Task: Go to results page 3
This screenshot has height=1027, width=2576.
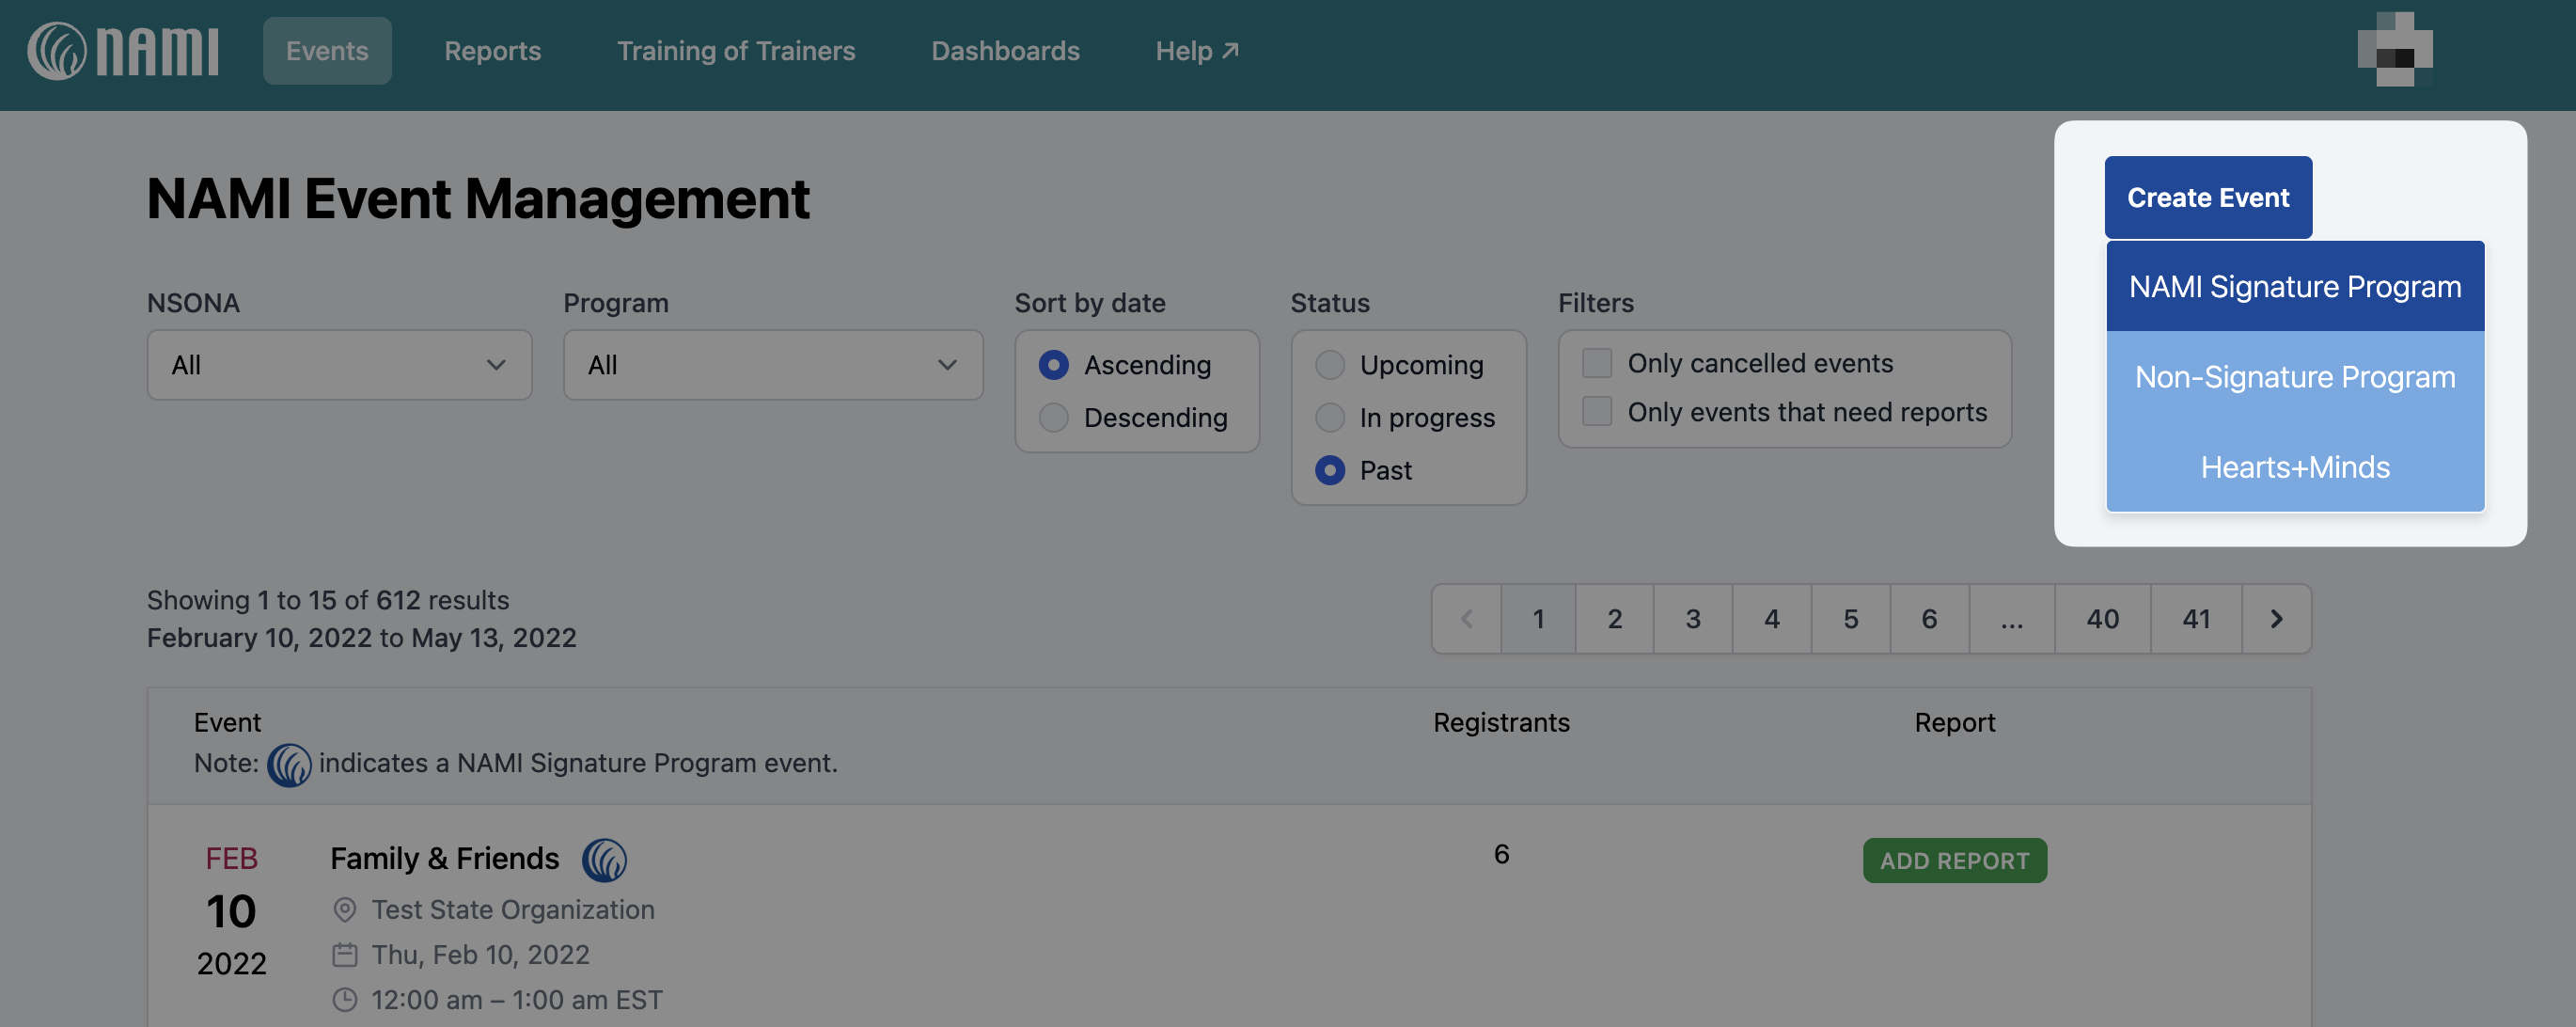Action: [x=1692, y=619]
